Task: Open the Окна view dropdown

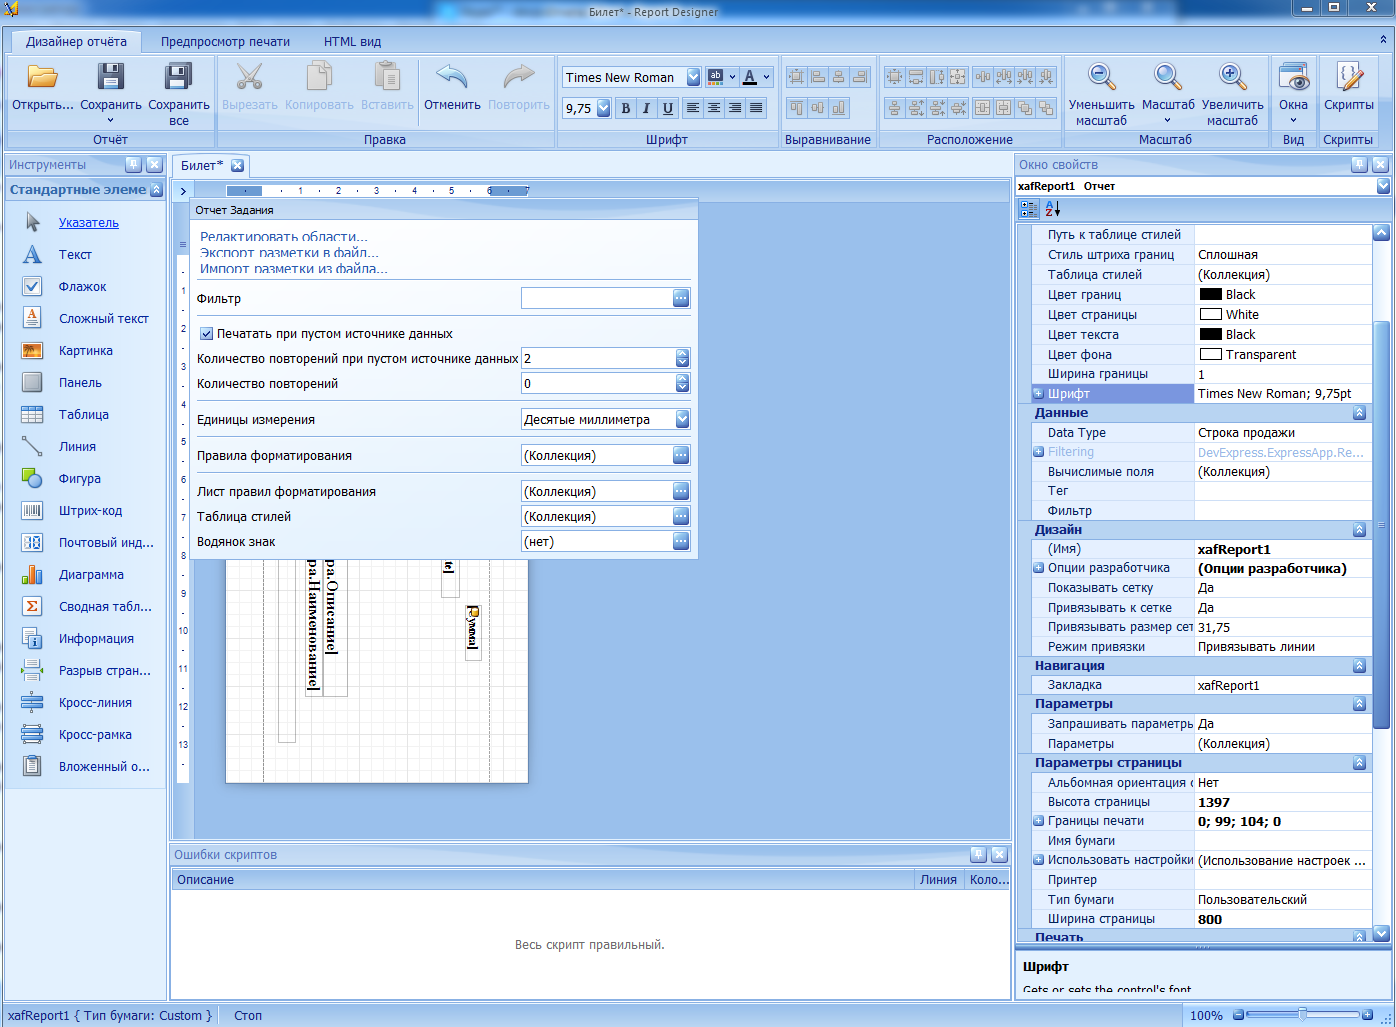Action: point(1293,121)
